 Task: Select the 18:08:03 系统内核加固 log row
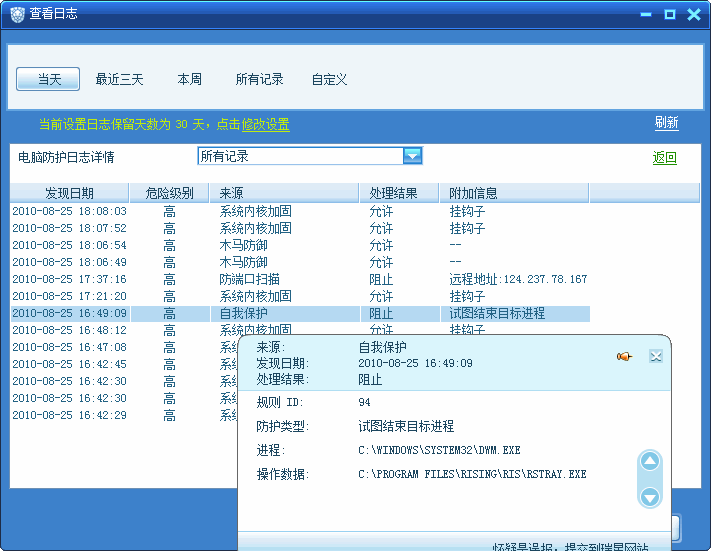tap(300, 211)
